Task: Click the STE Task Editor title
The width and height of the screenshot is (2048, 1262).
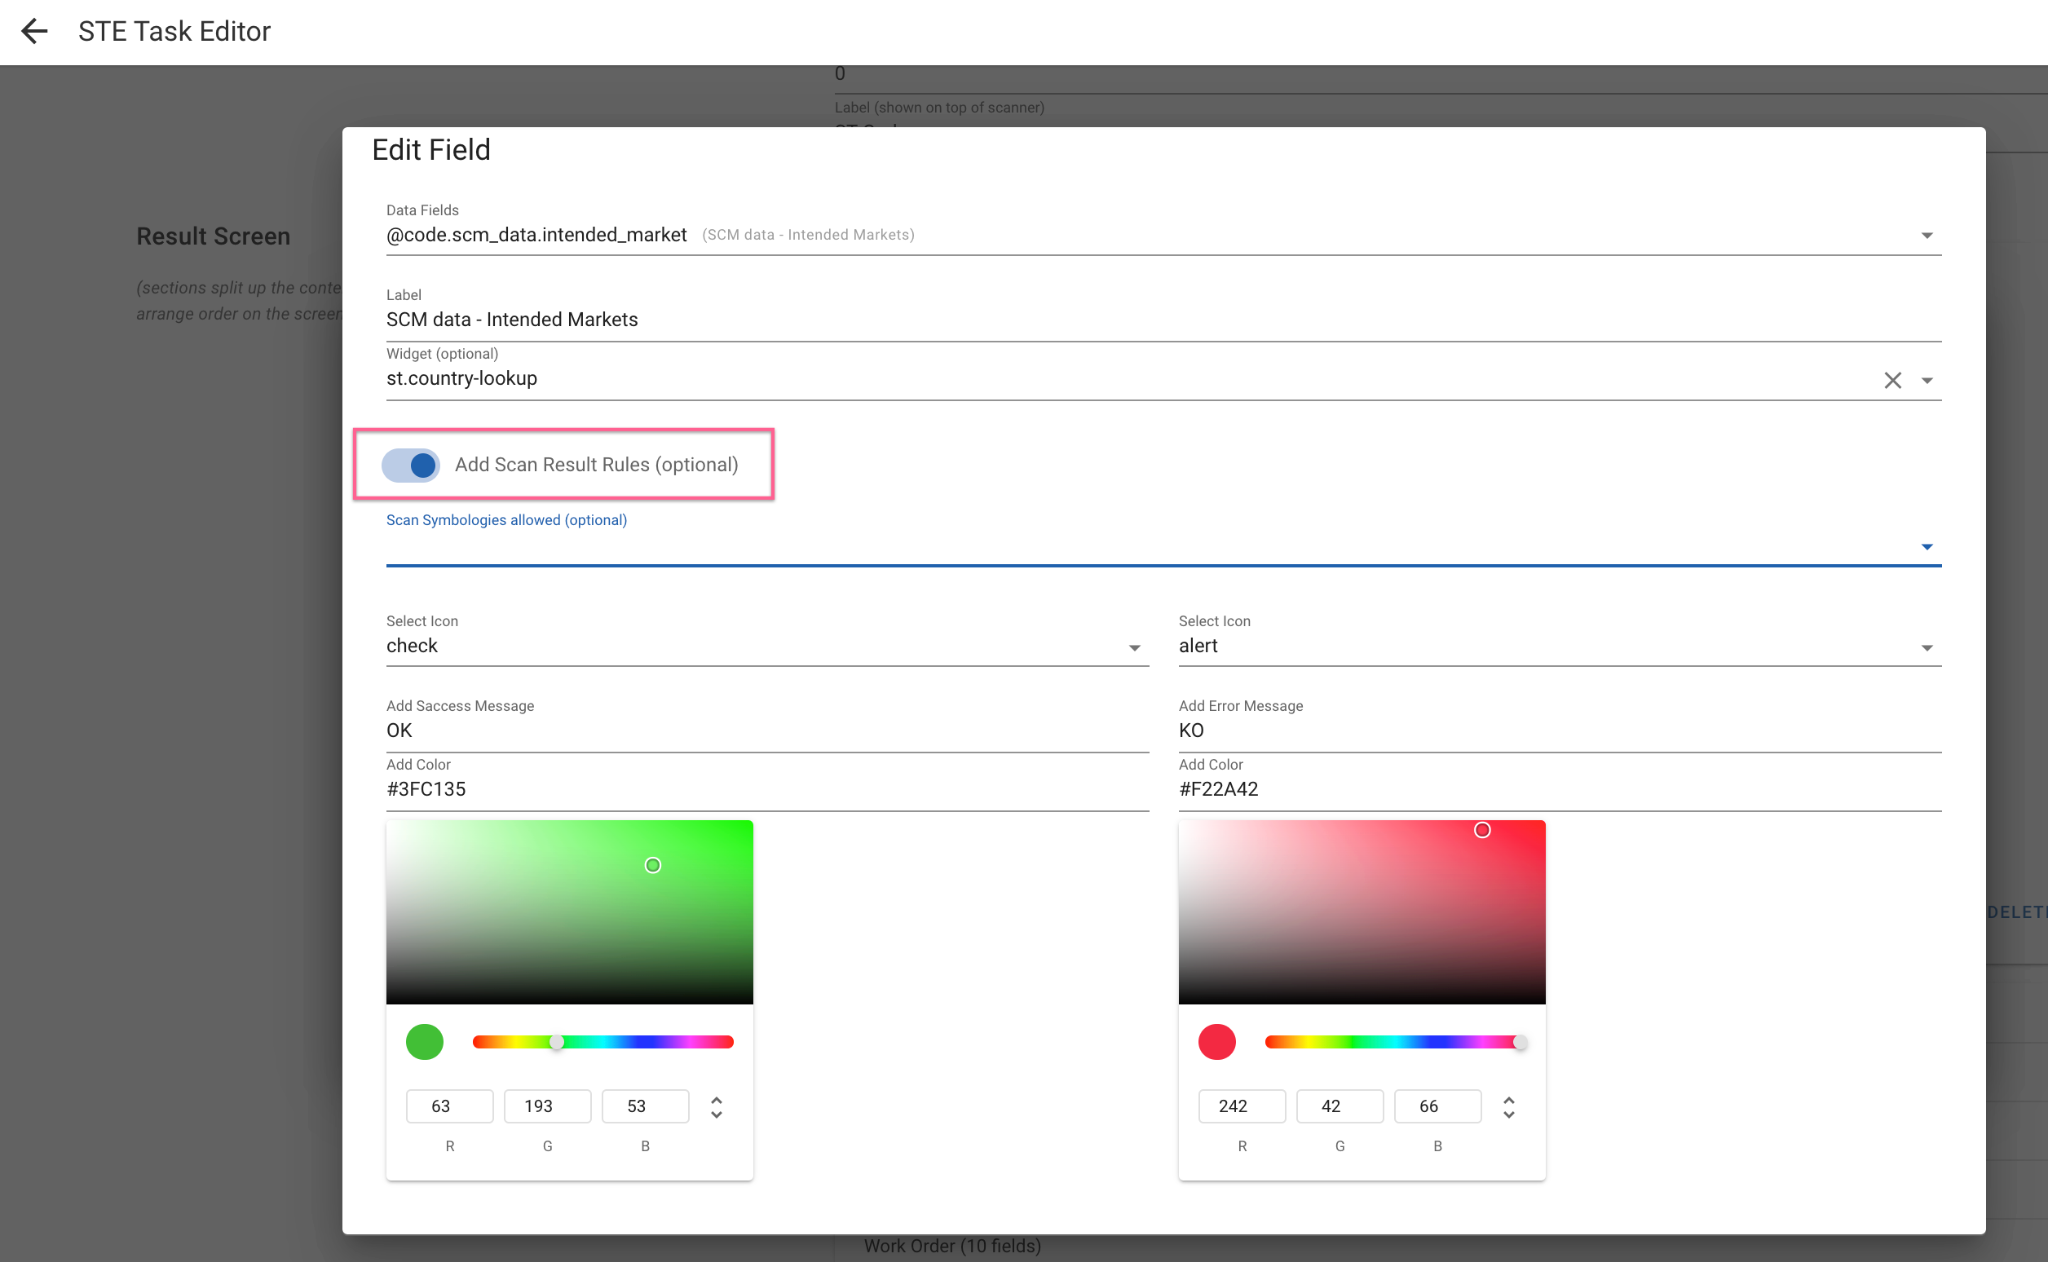Action: tap(174, 31)
